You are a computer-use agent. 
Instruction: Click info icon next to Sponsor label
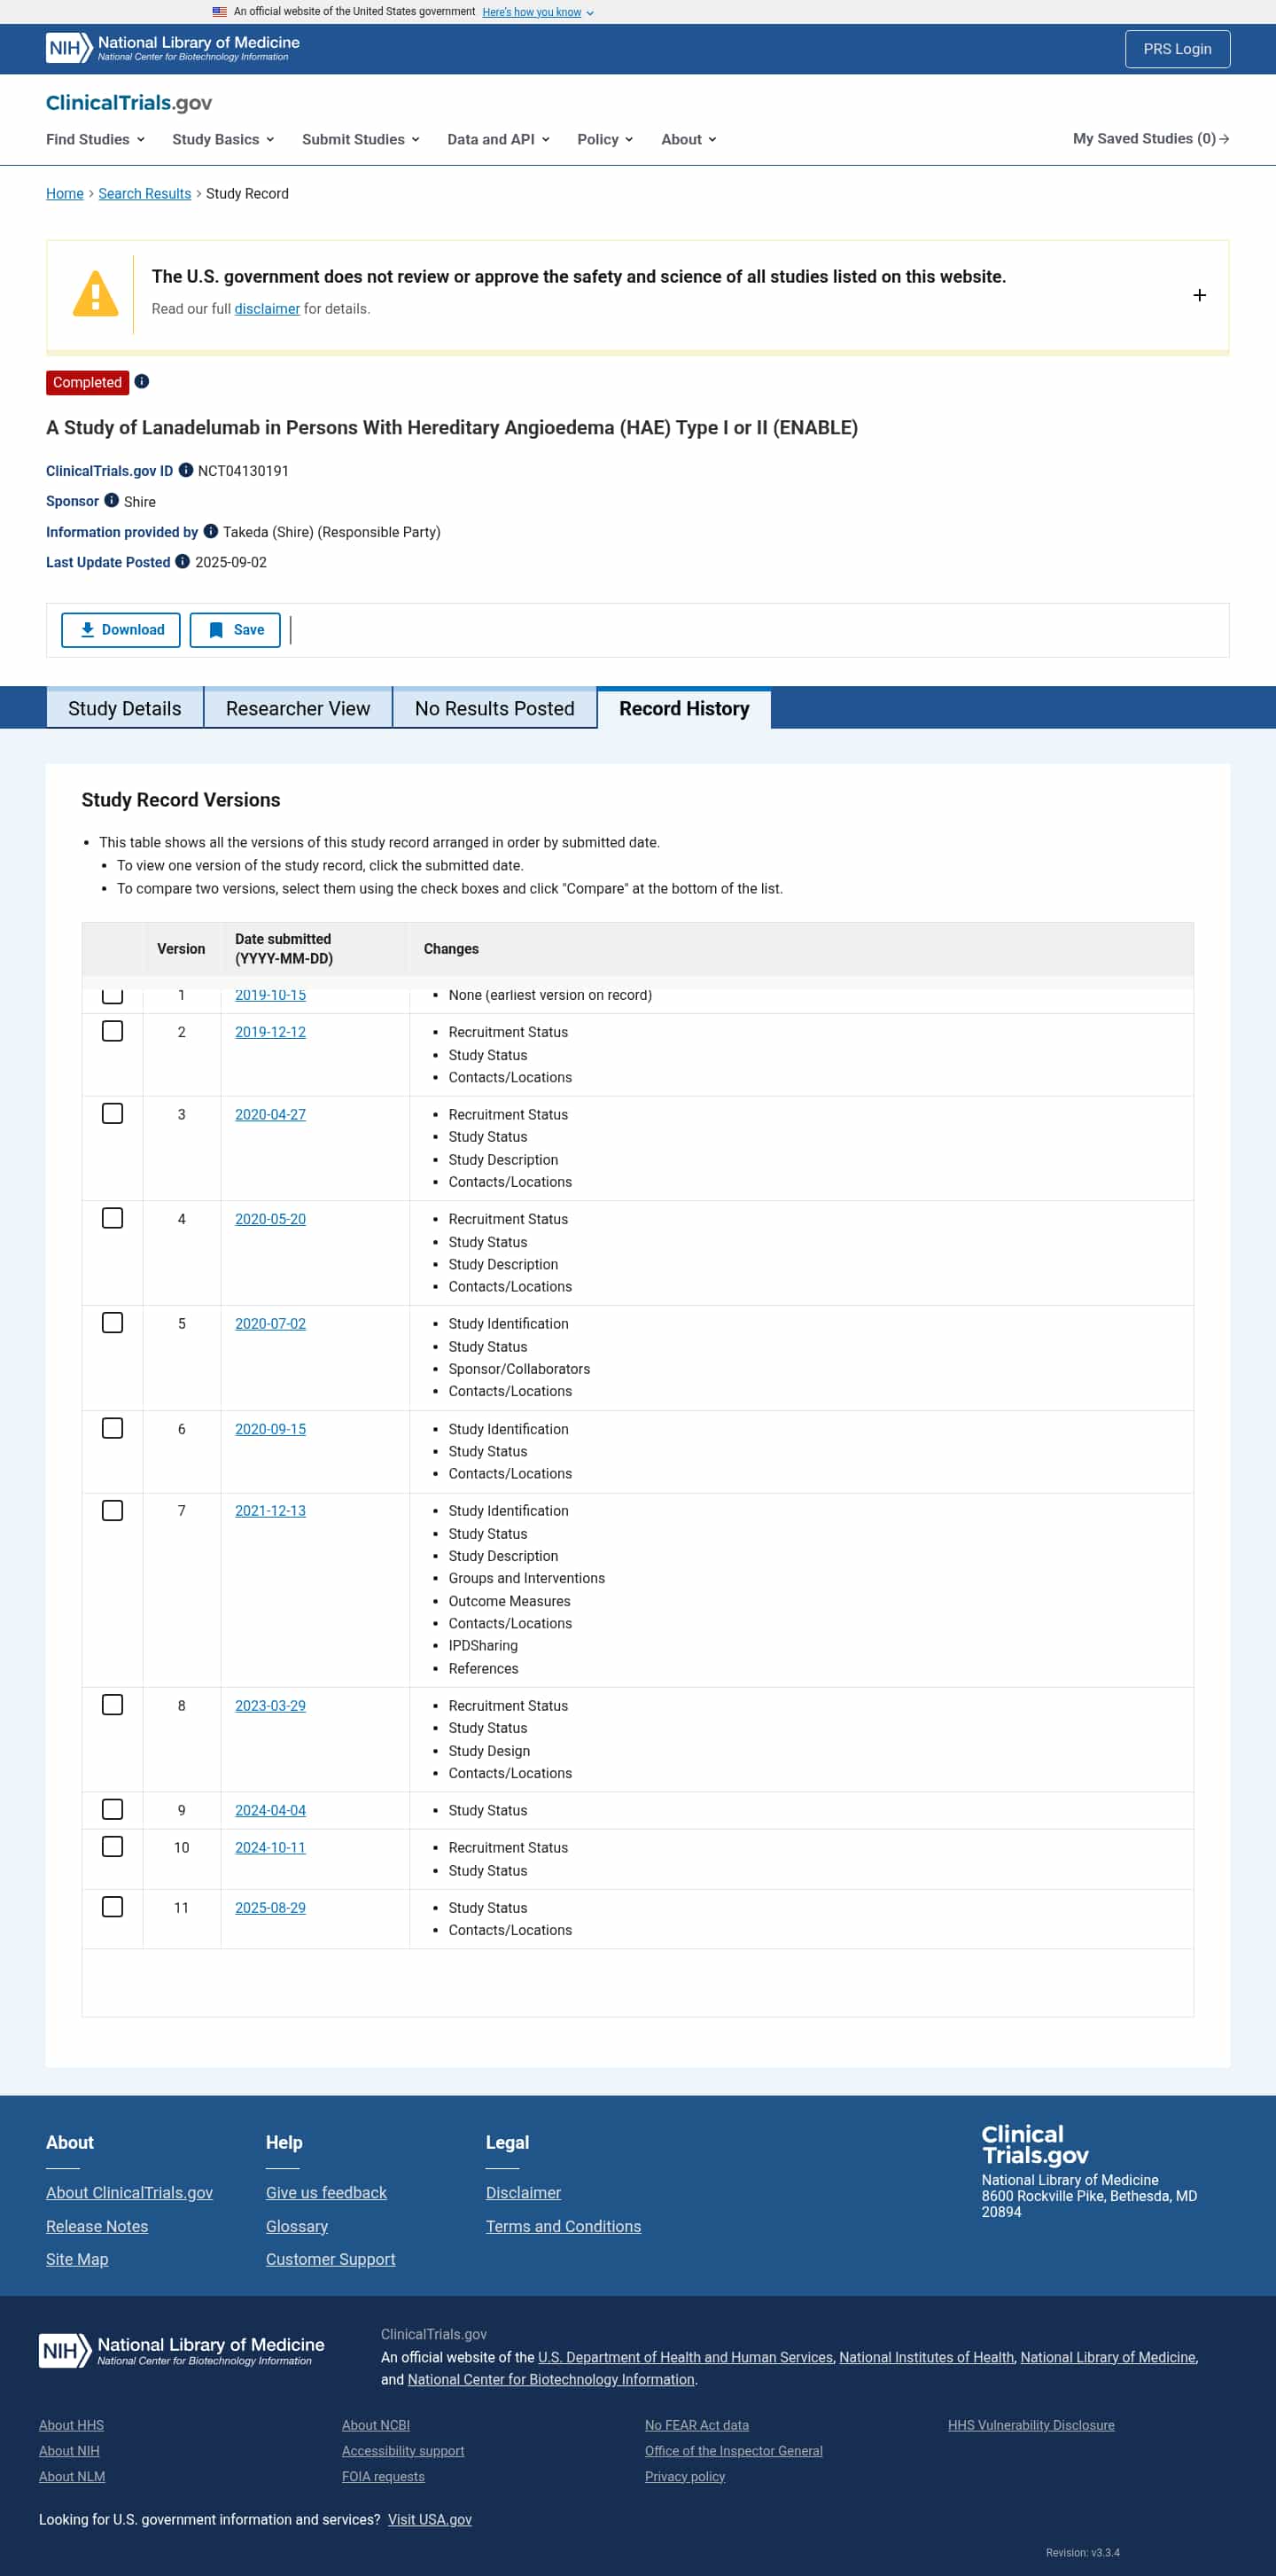(x=111, y=500)
